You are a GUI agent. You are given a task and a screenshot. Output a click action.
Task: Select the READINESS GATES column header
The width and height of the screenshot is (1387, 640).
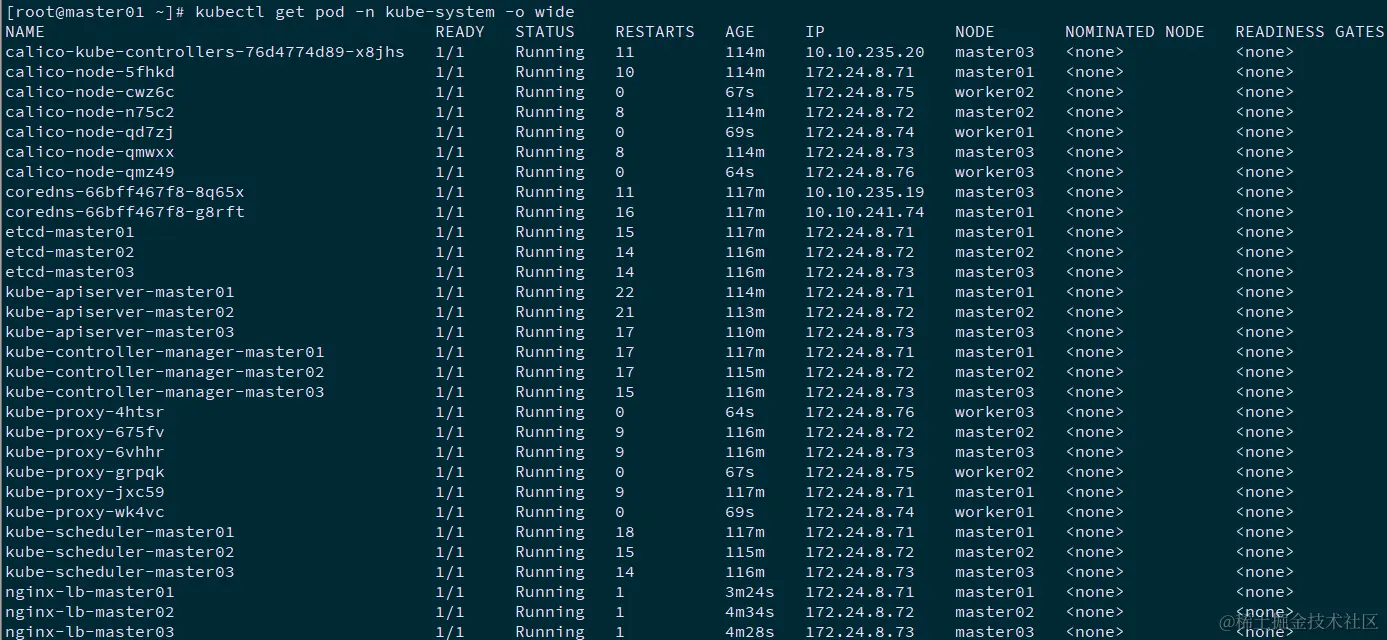pos(1310,32)
